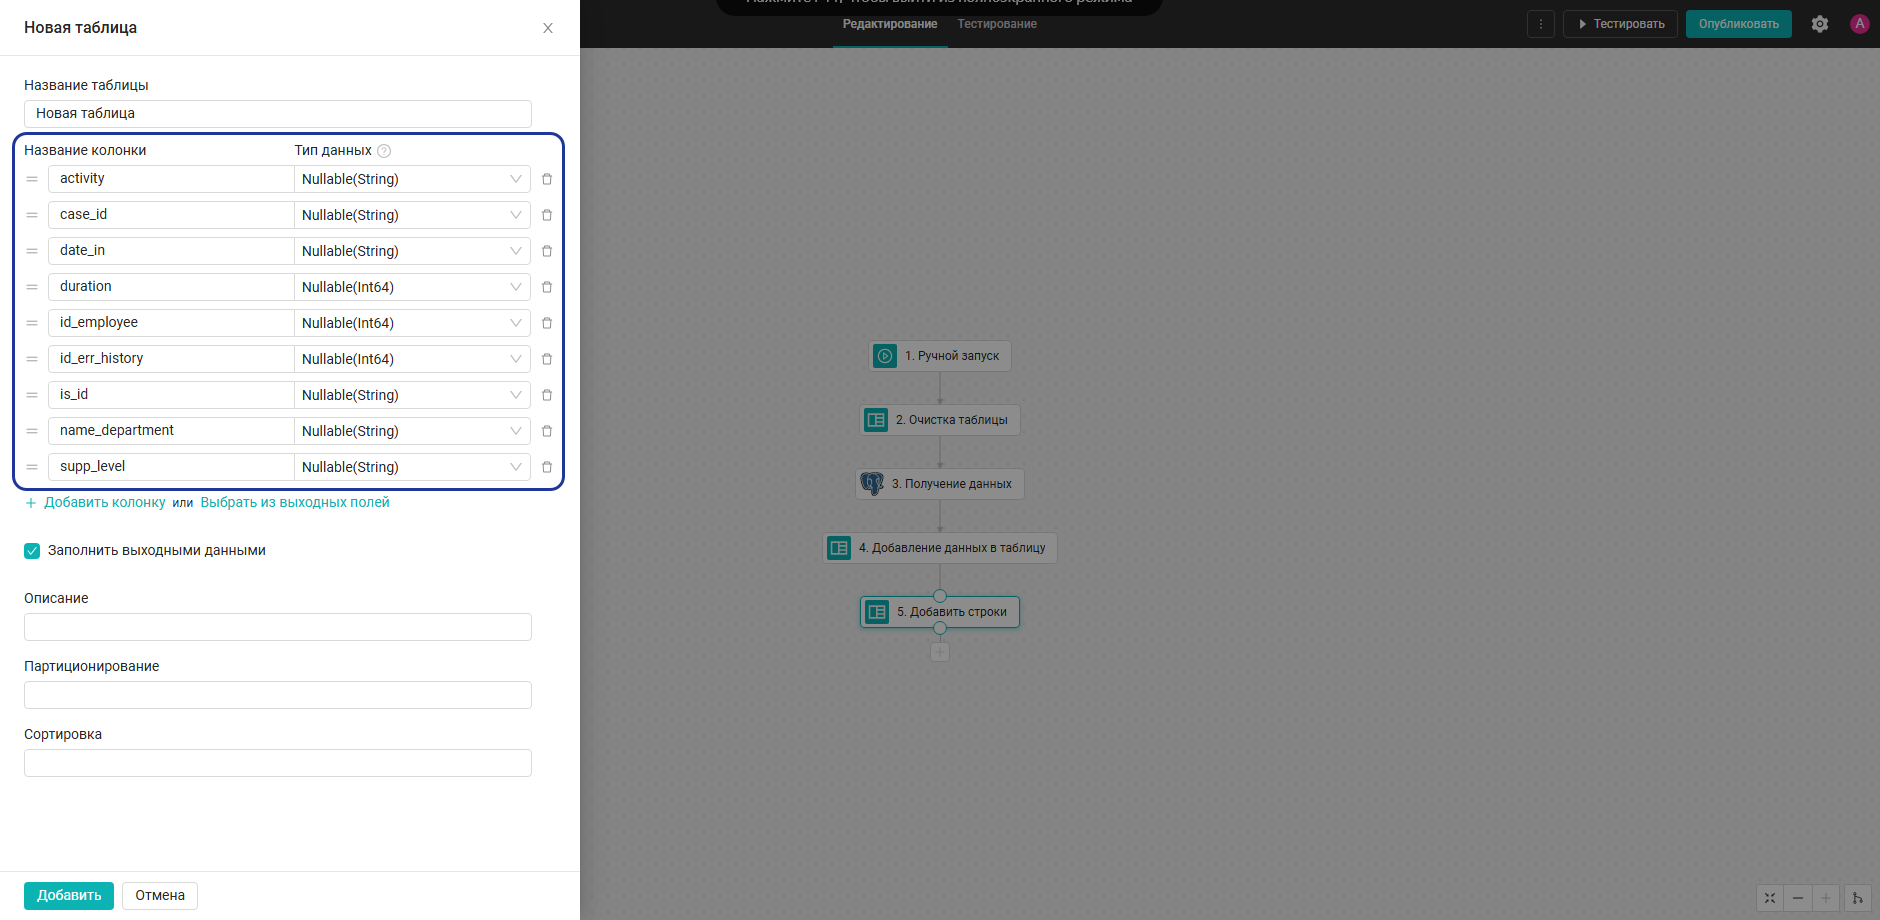Change name_department data type dropdown

412,431
